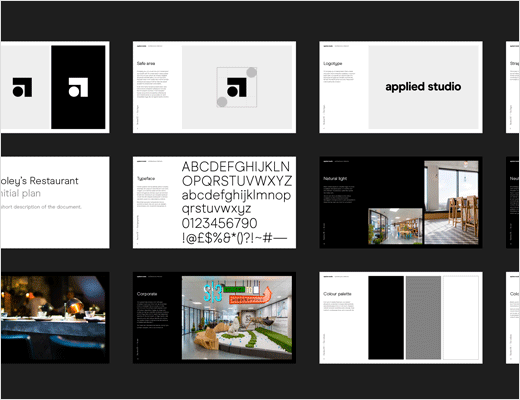Open the corporate lobby photo with neon sign

237,318
